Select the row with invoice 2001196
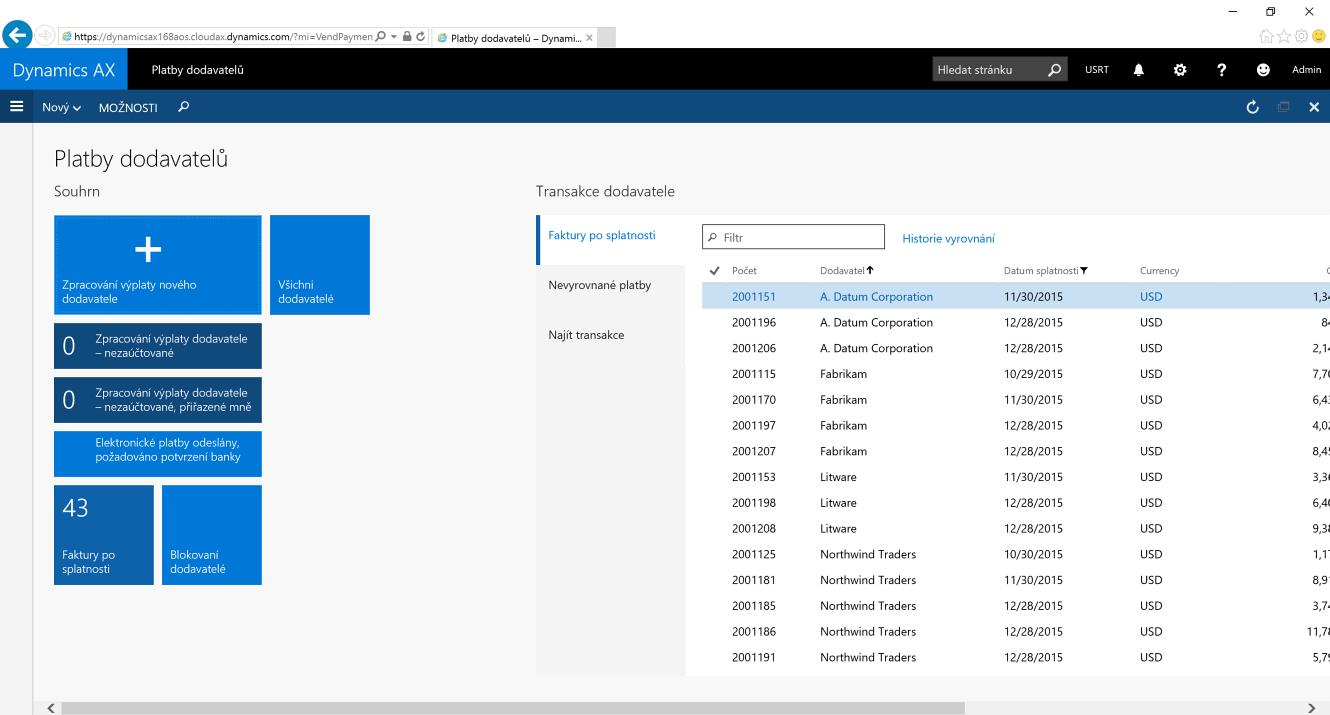 click(1016, 323)
